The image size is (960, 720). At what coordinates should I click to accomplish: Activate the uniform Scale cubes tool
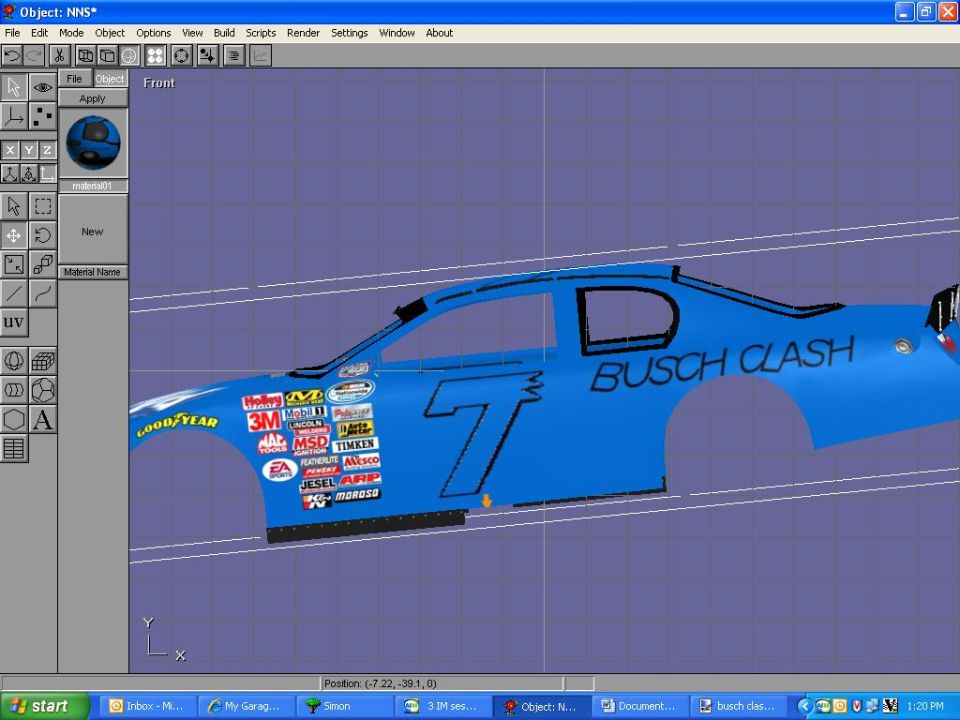tap(43, 264)
